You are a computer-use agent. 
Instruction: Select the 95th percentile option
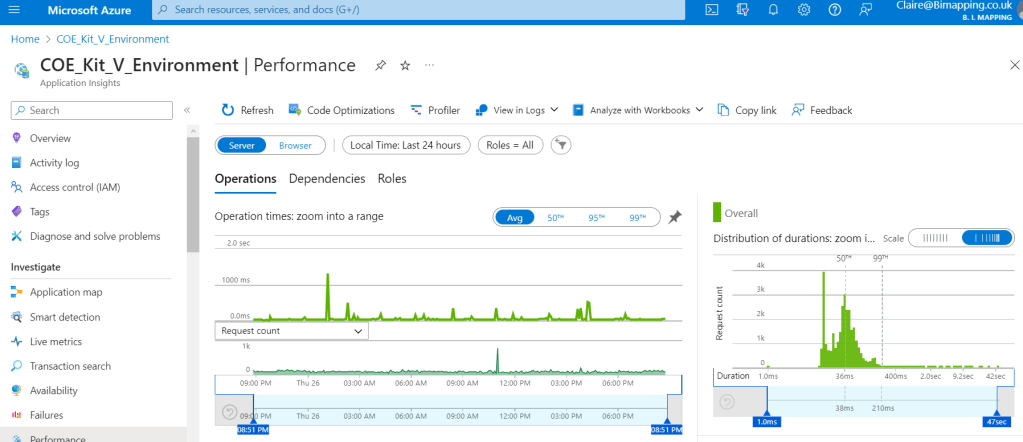pos(598,217)
